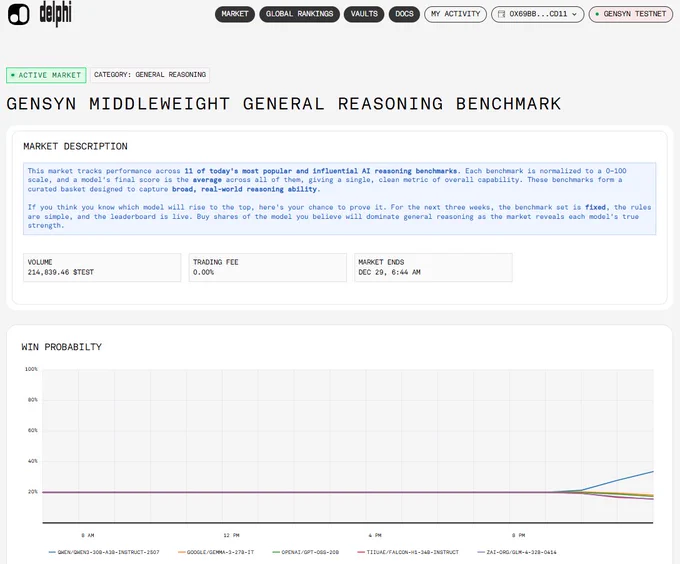Image resolution: width=680 pixels, height=564 pixels.
Task: Click the Active Market status badge
Action: coord(46,75)
